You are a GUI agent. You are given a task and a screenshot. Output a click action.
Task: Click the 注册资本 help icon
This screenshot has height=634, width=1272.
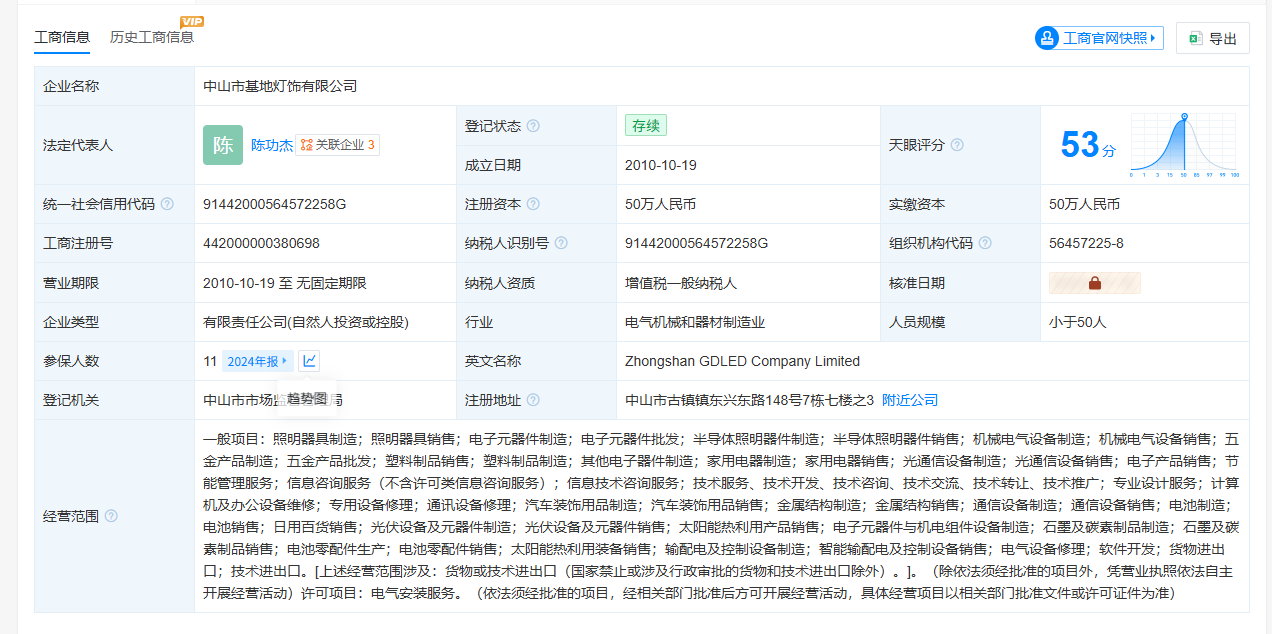coord(533,204)
